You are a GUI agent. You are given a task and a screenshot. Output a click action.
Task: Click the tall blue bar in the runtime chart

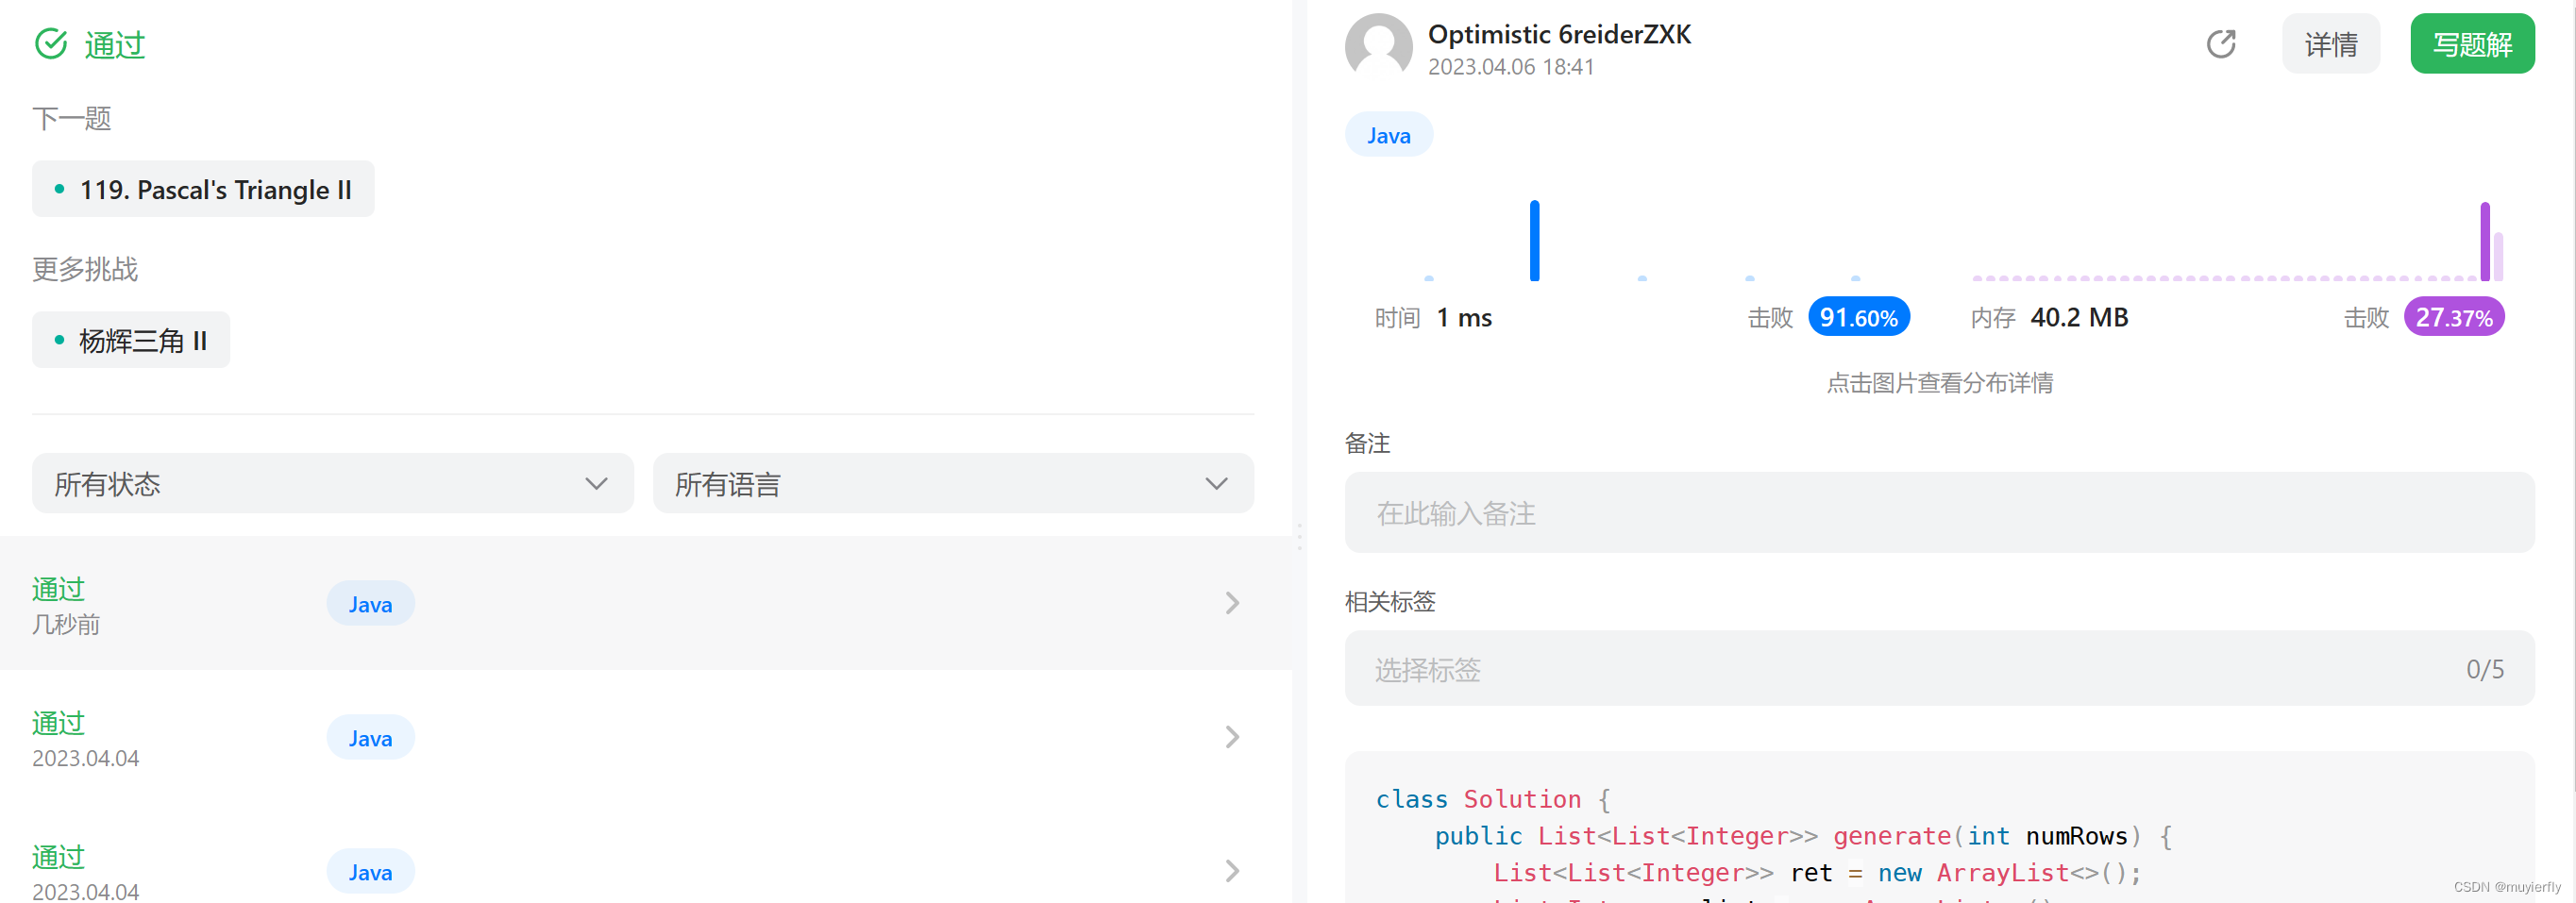1535,240
